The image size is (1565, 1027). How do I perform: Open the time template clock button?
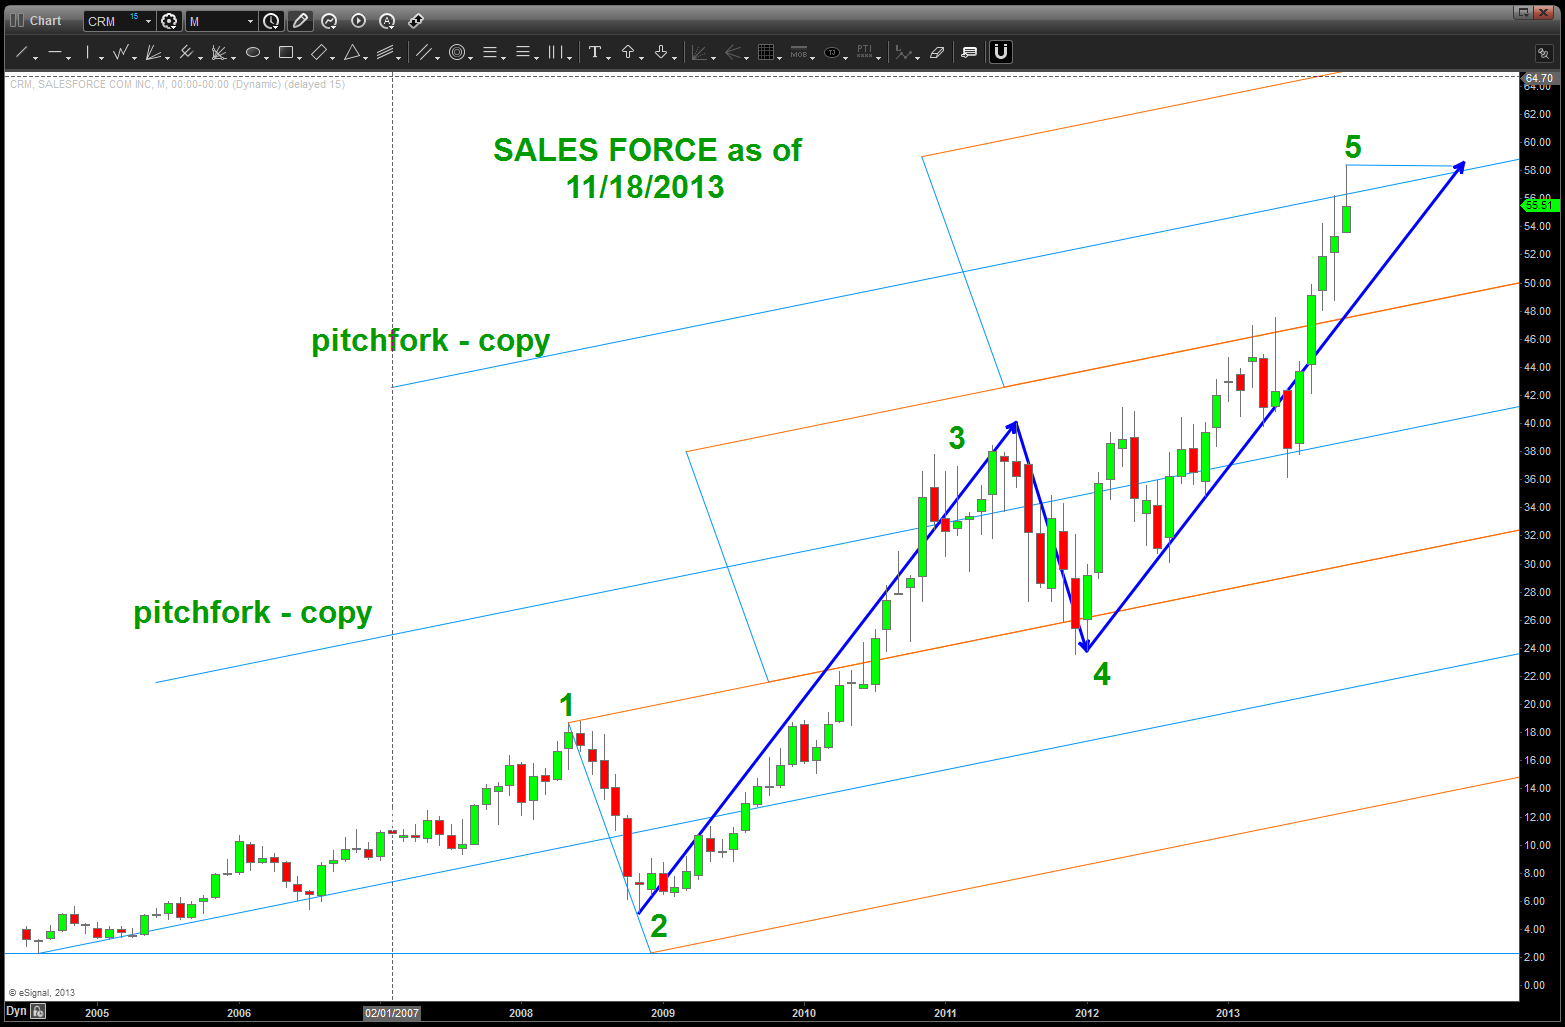click(x=271, y=21)
